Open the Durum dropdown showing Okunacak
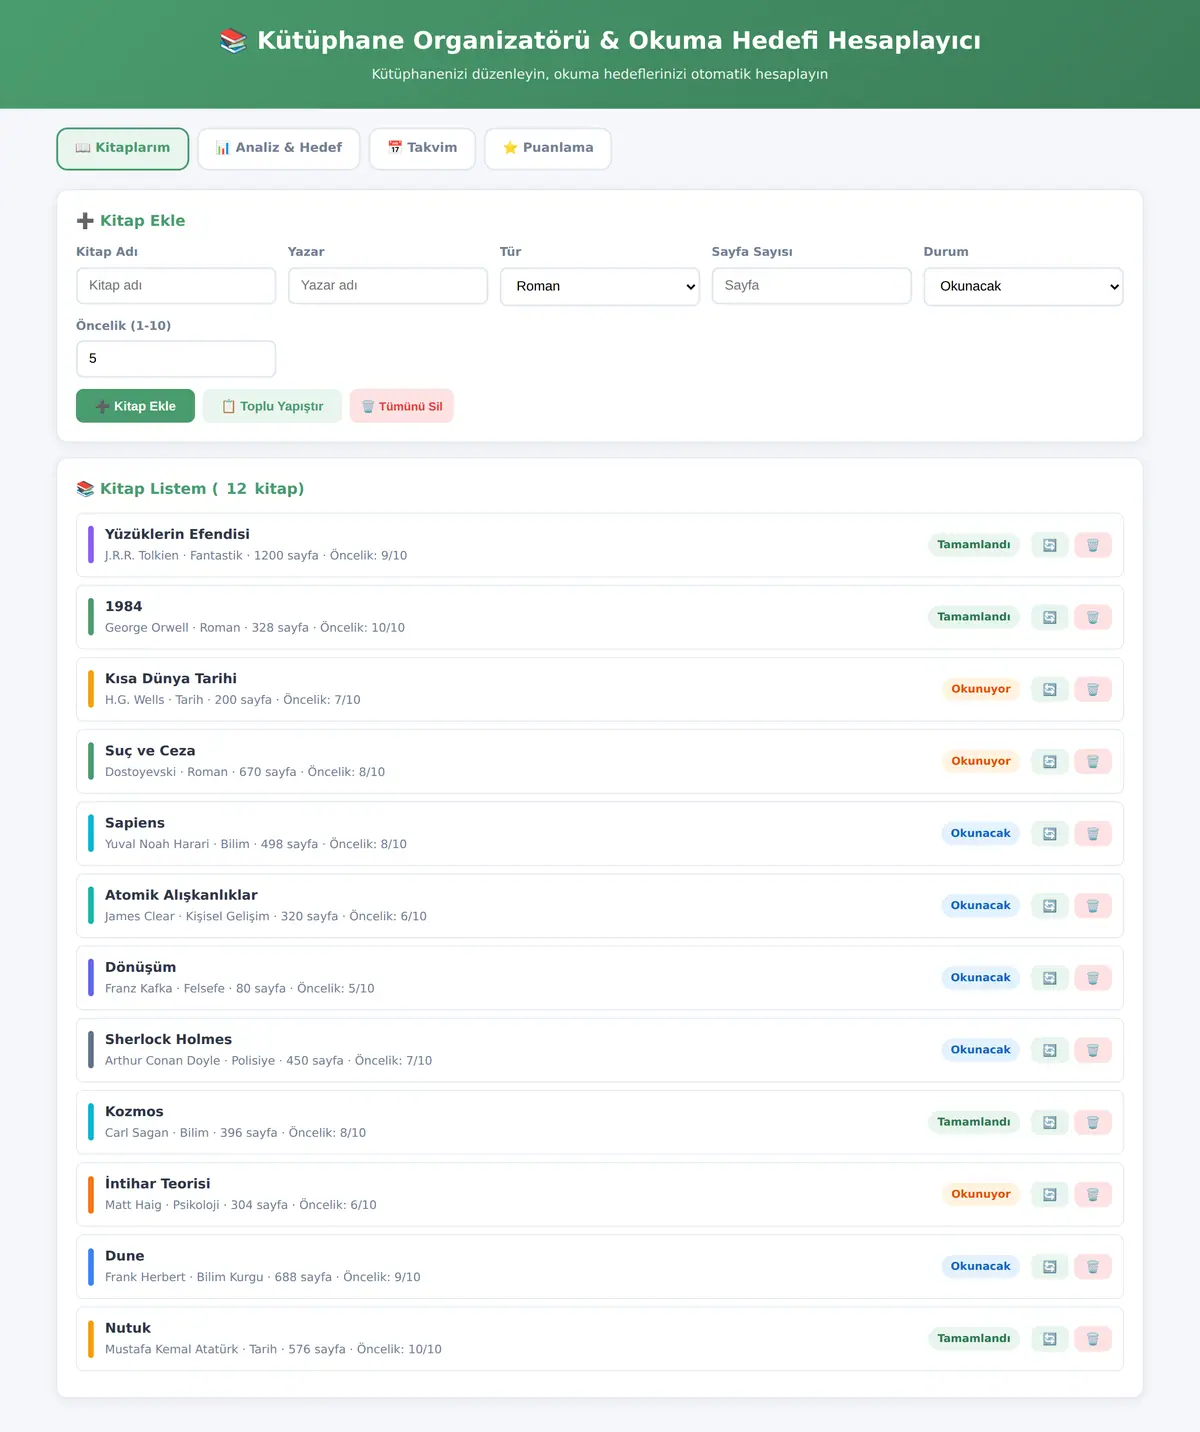 [1023, 286]
